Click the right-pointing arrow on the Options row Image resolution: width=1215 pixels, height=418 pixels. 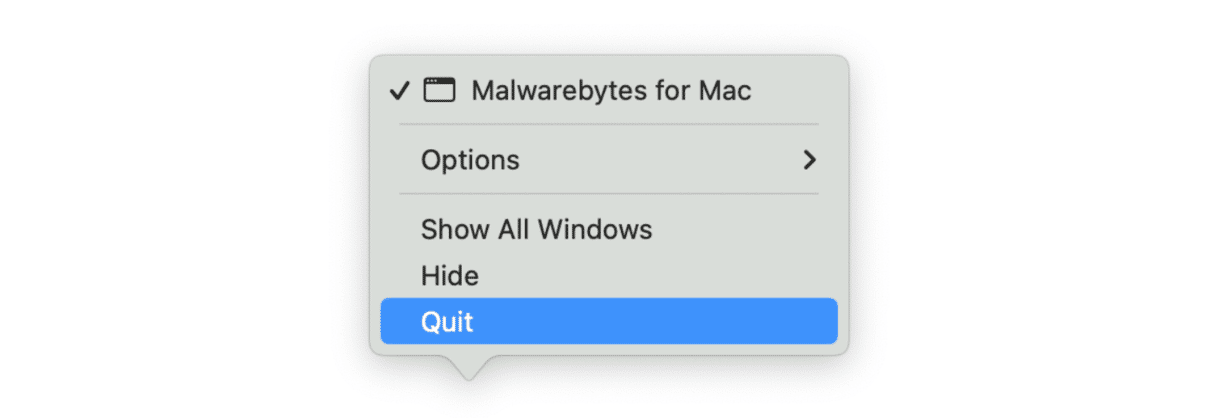tap(810, 160)
